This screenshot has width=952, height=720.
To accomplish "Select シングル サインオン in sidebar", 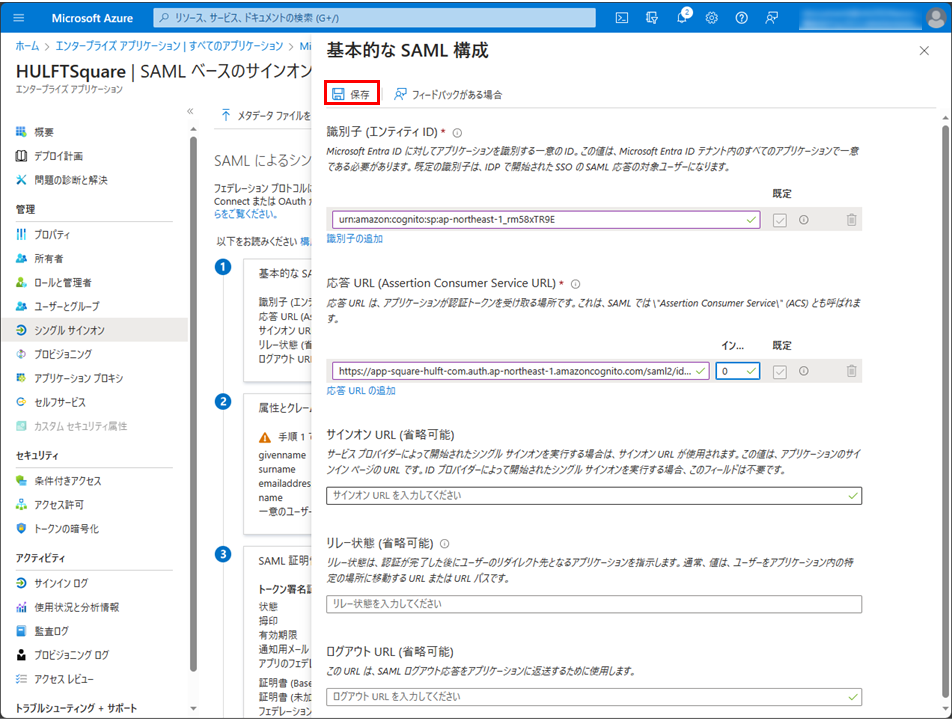I will 69,330.
